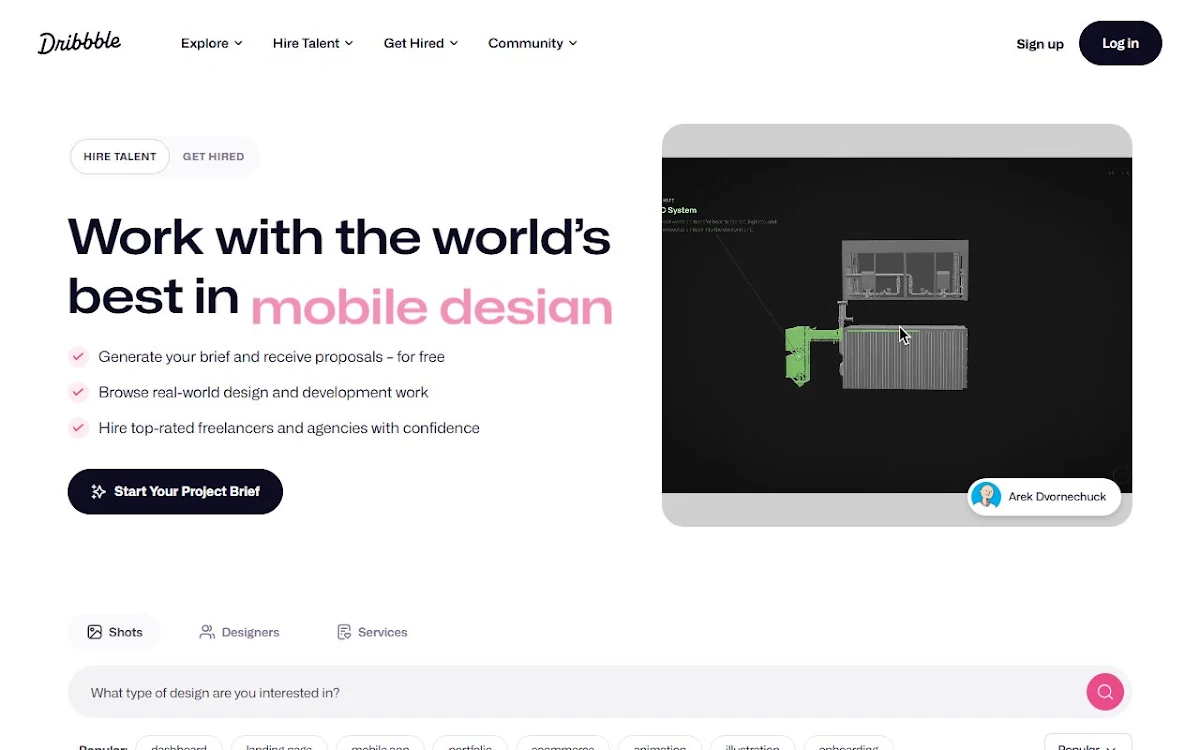Viewport: 1200px width, 750px height.
Task: Click the Sign up link
Action: [1040, 44]
